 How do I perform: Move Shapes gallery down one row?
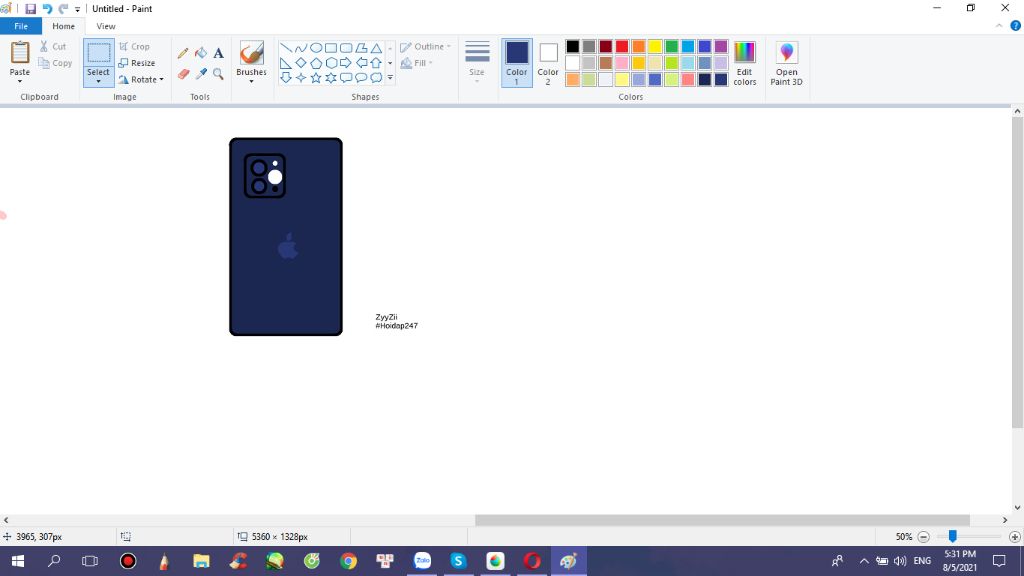click(x=391, y=63)
